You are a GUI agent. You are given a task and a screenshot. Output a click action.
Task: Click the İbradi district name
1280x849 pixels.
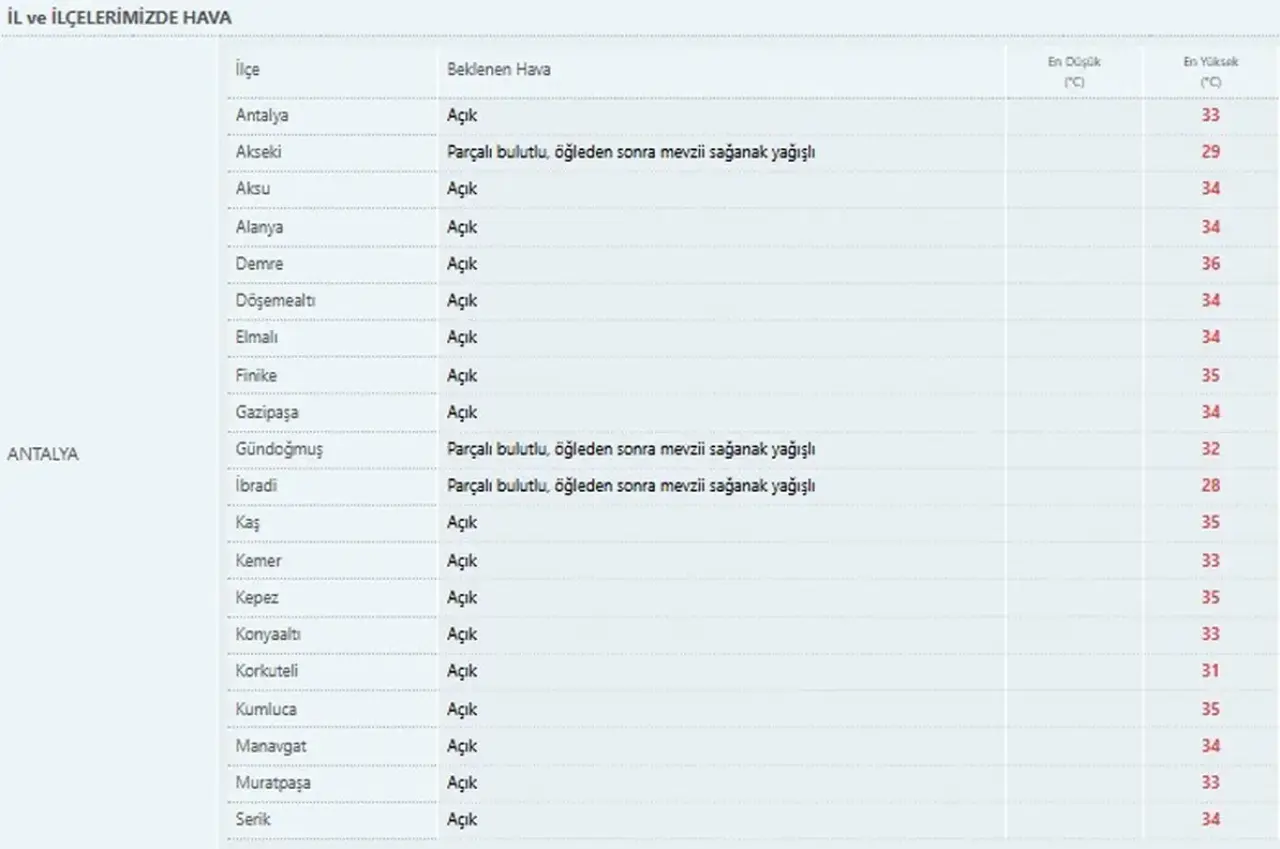click(x=256, y=486)
